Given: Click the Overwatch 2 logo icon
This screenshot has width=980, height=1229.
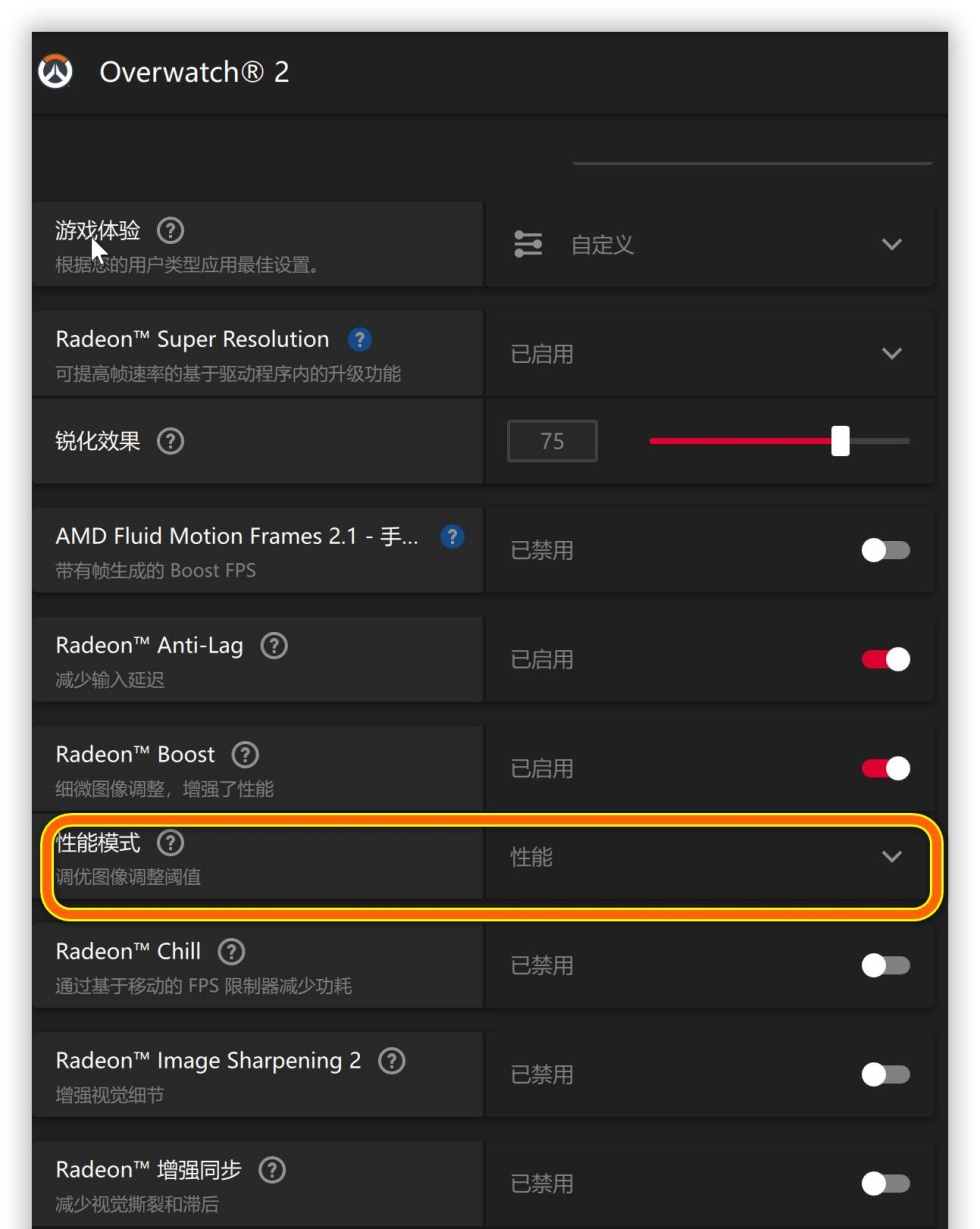Looking at the screenshot, I should click(x=55, y=72).
